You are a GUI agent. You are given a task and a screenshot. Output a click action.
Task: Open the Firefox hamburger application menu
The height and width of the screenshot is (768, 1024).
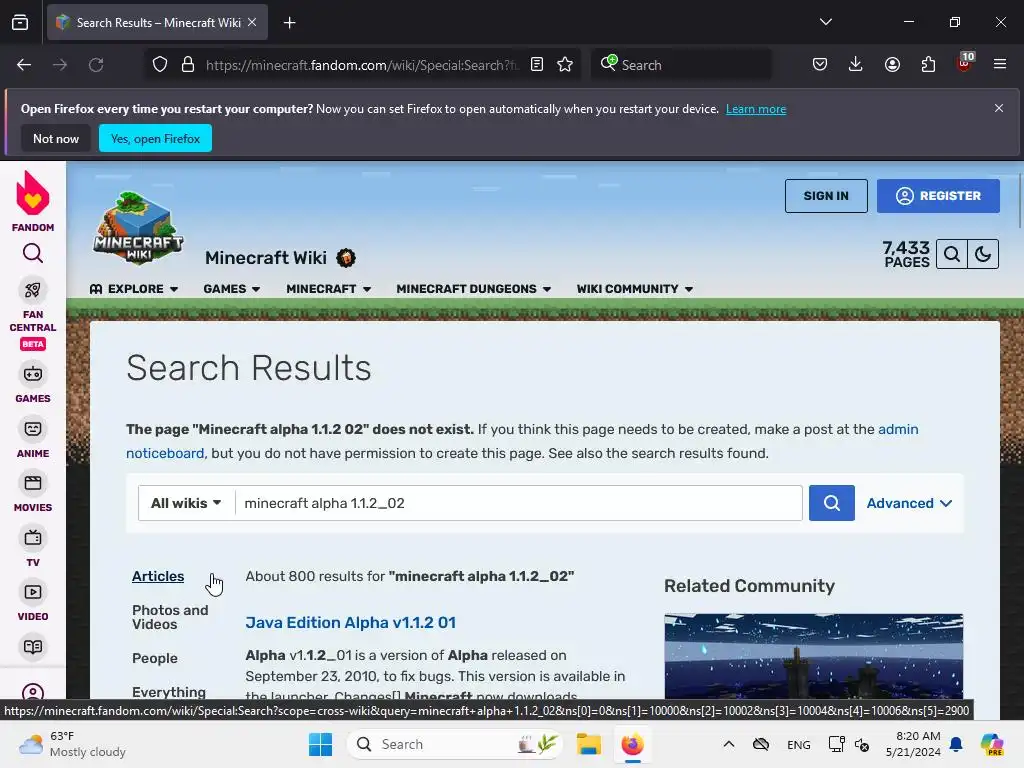1000,65
